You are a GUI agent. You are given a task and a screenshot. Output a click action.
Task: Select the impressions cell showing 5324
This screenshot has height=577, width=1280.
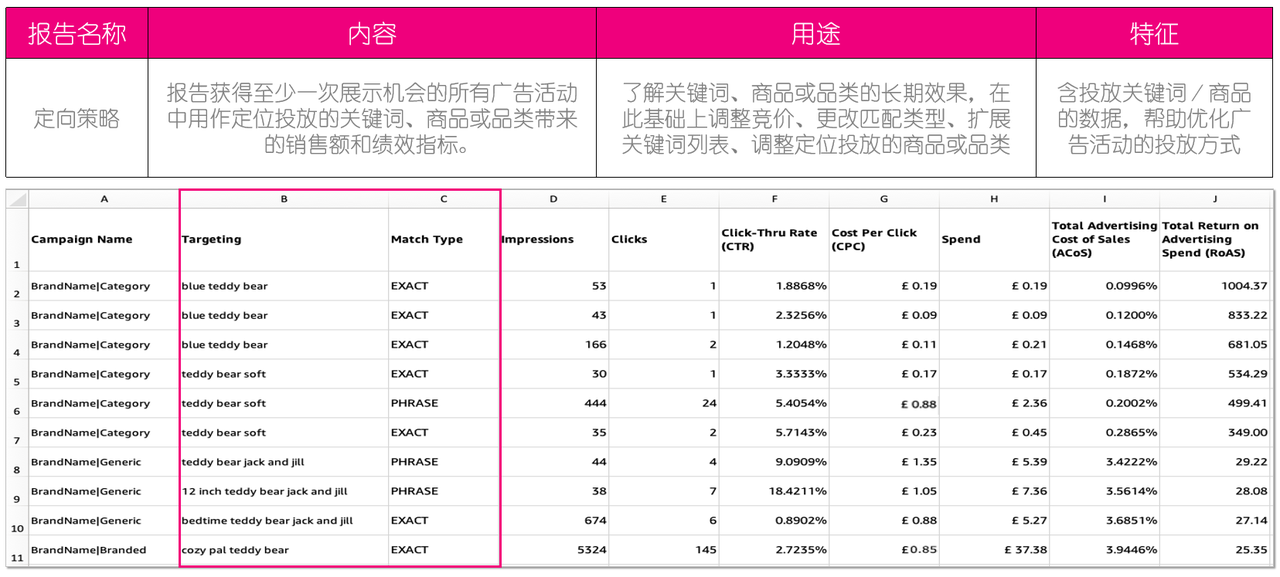[554, 550]
